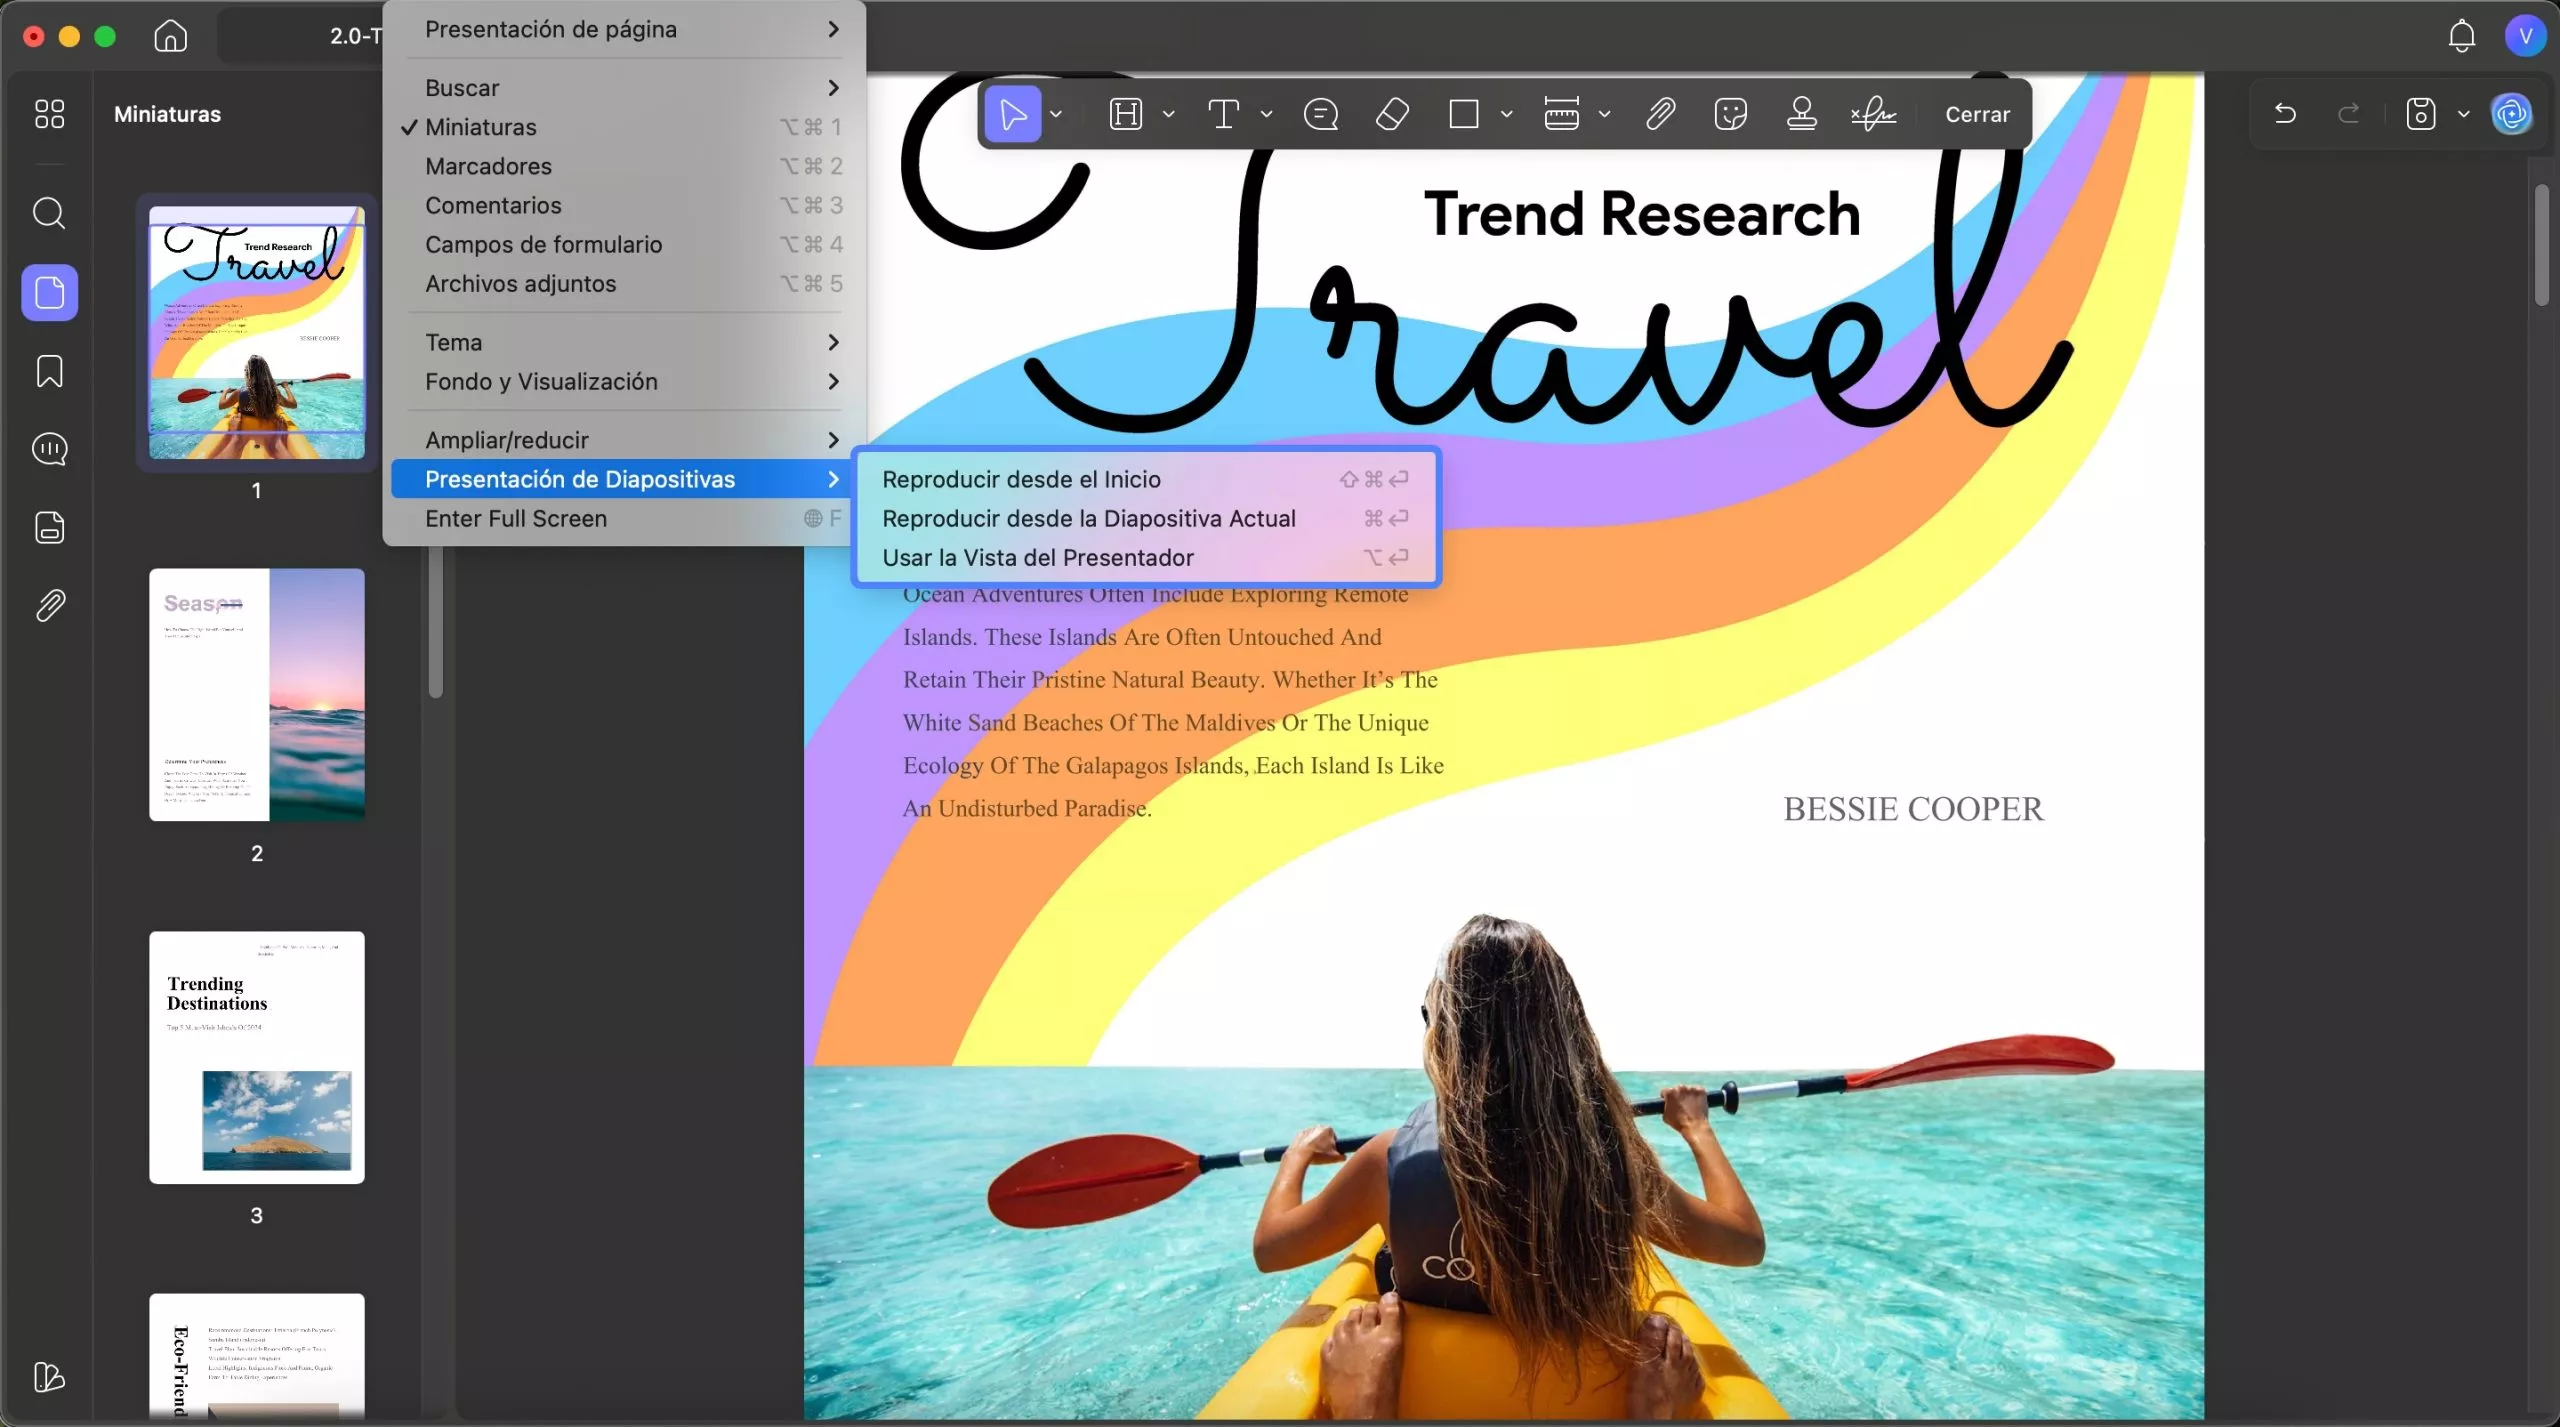Screen dimensions: 2560x1427
Task: Expand the Buscar submenu
Action: click(x=622, y=88)
